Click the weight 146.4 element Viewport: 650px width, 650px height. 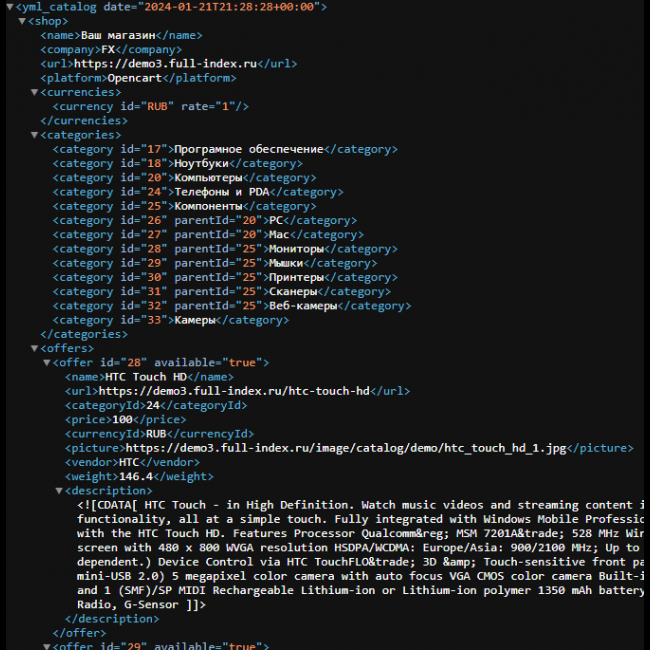click(x=138, y=477)
